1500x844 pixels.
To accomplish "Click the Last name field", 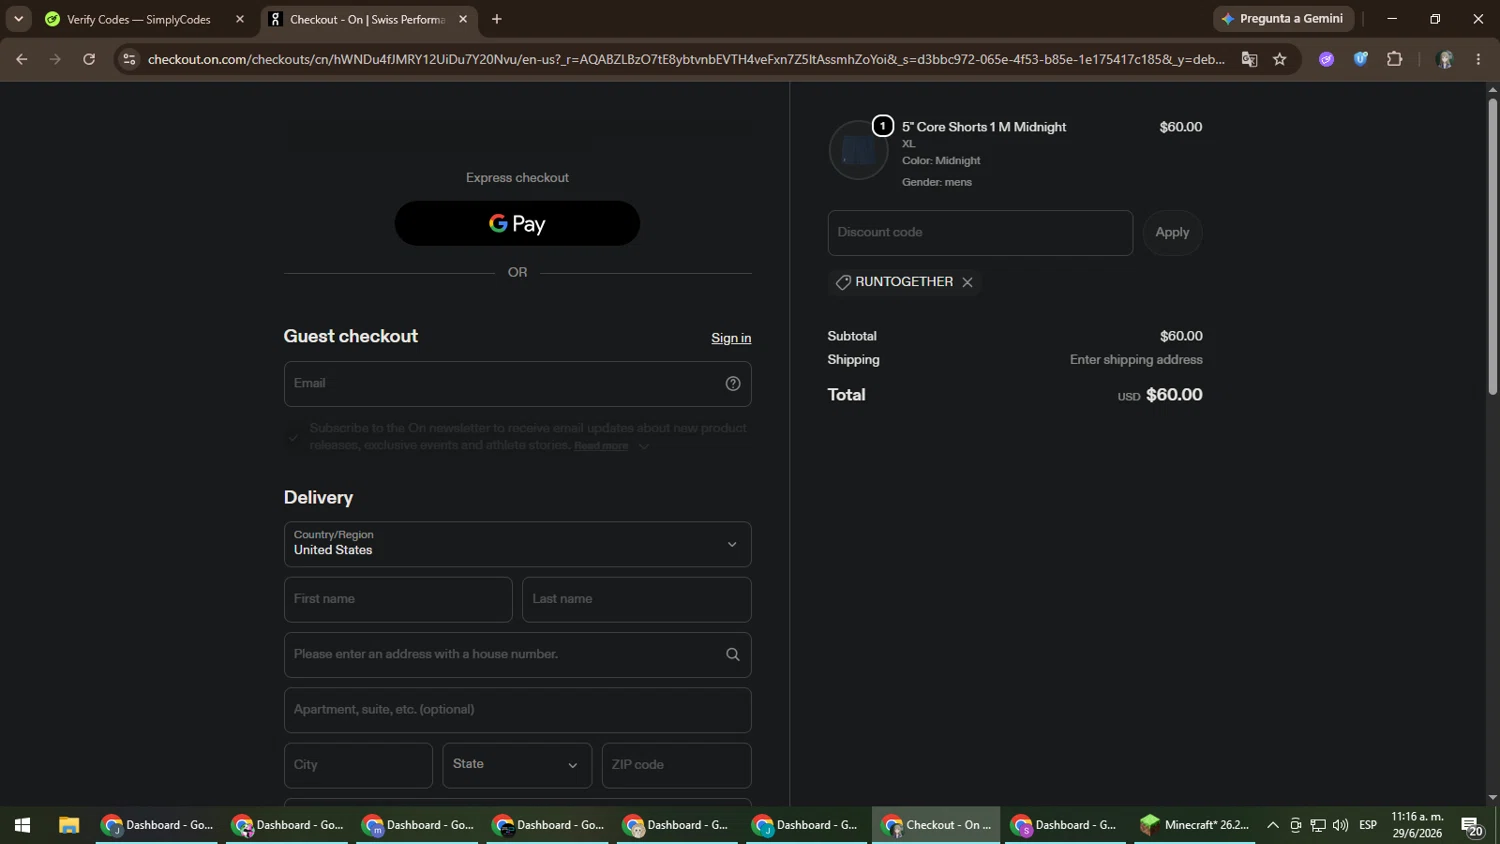I will (637, 599).
